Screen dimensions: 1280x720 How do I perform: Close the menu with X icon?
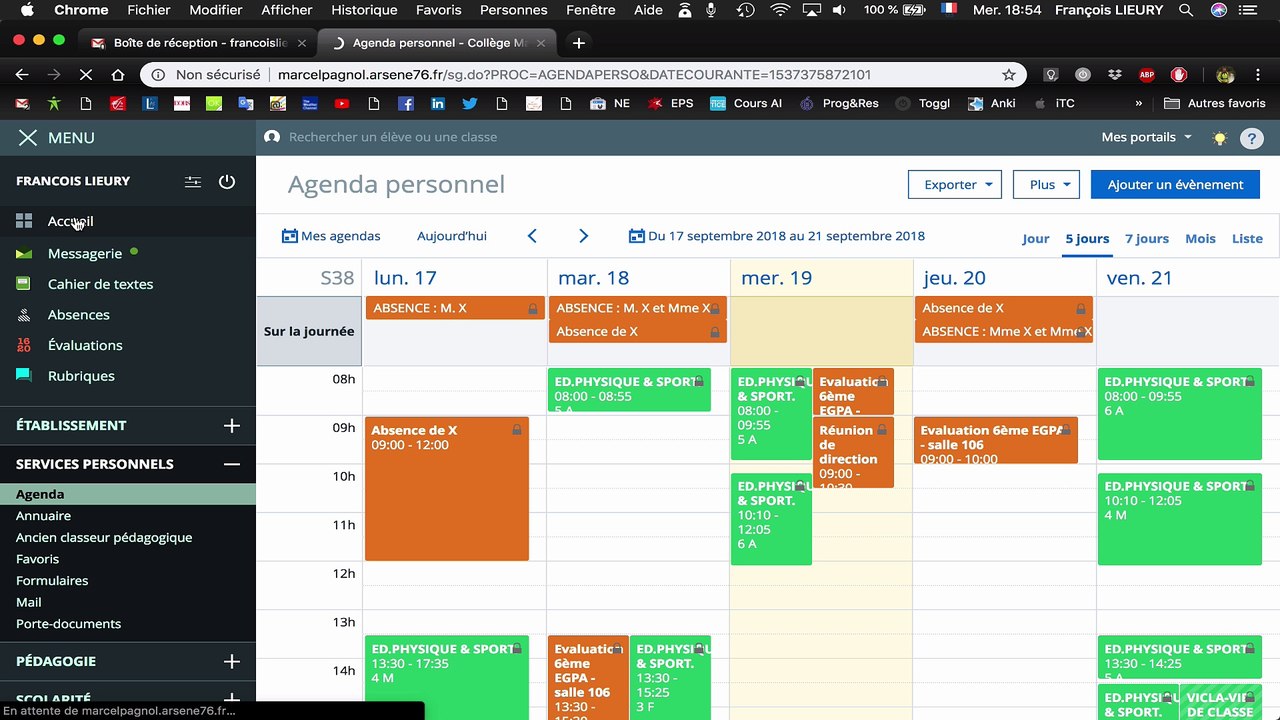click(27, 138)
